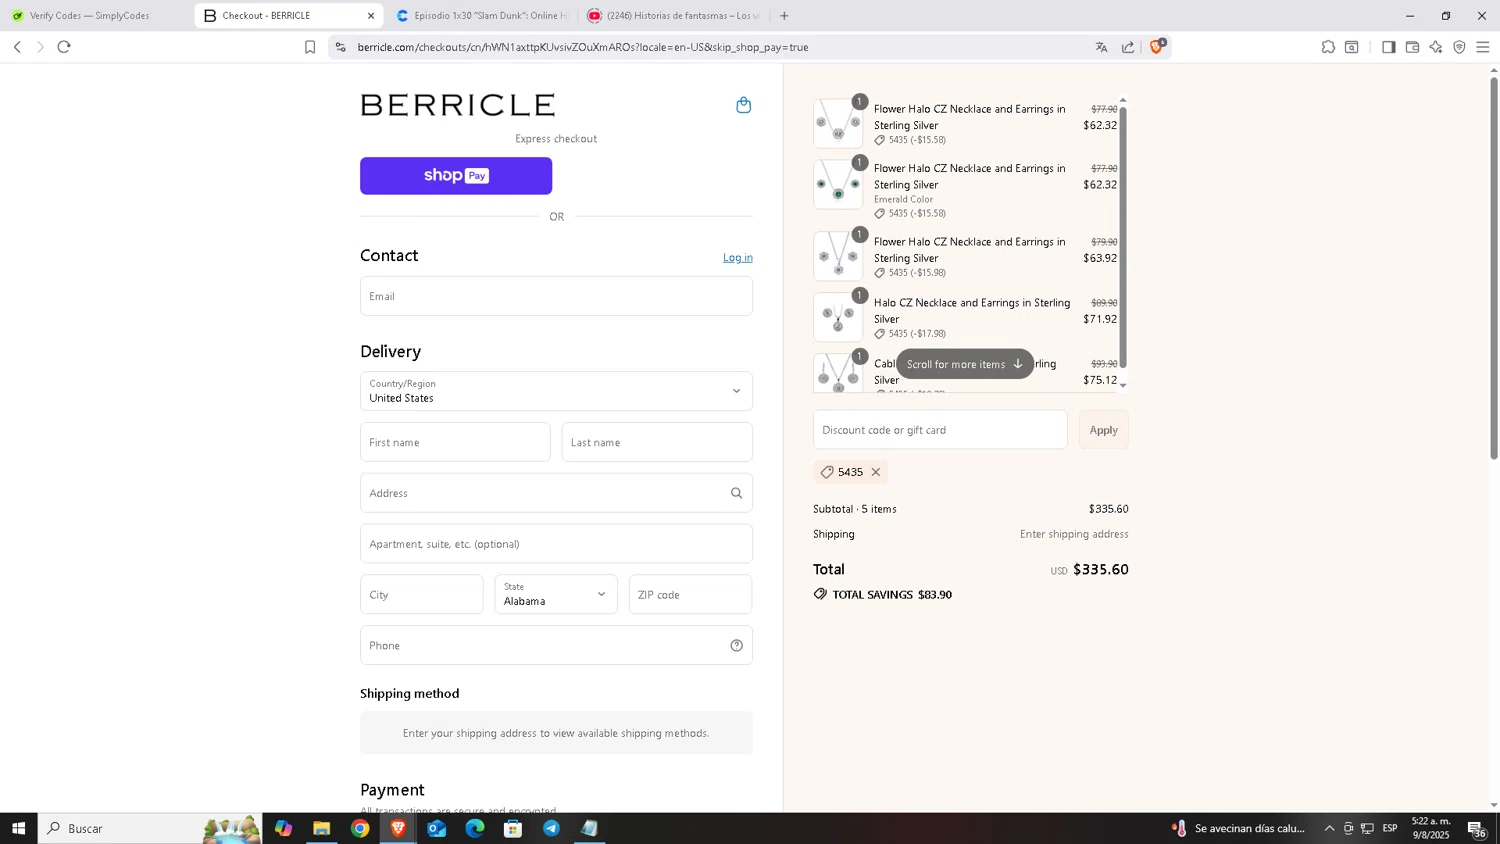
Task: Open the Leo AI sparkle icon
Action: tap(1436, 47)
